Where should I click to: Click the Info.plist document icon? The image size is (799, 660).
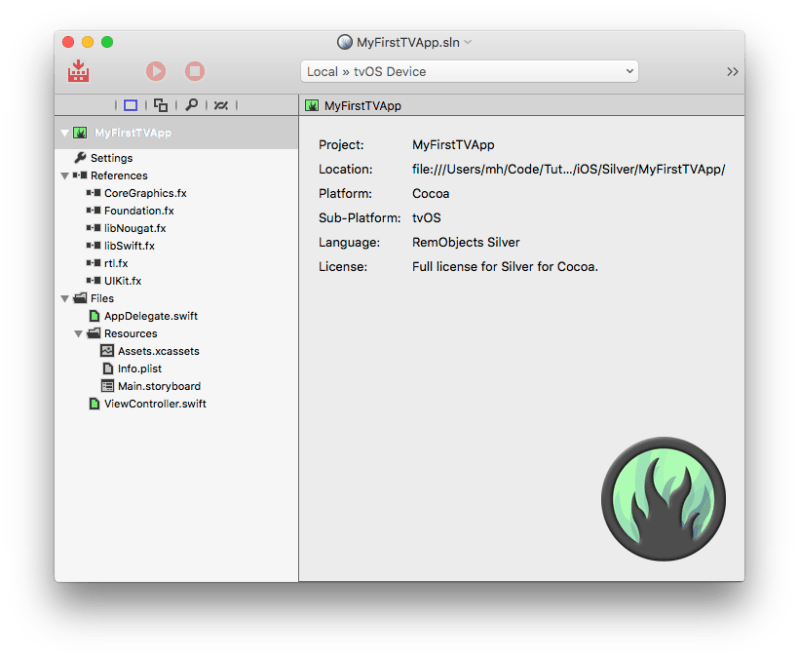click(108, 368)
